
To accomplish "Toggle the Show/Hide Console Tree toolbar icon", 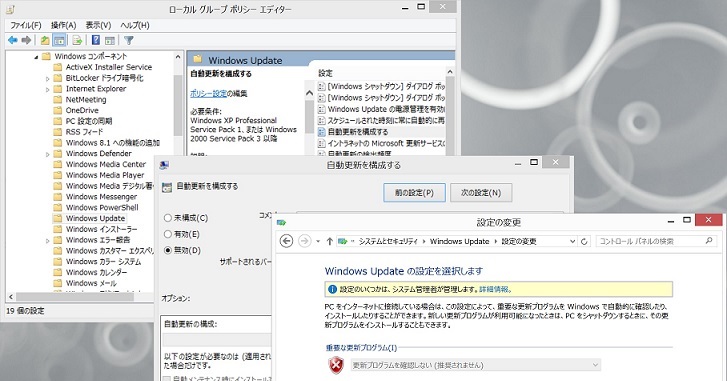I will click(x=59, y=40).
